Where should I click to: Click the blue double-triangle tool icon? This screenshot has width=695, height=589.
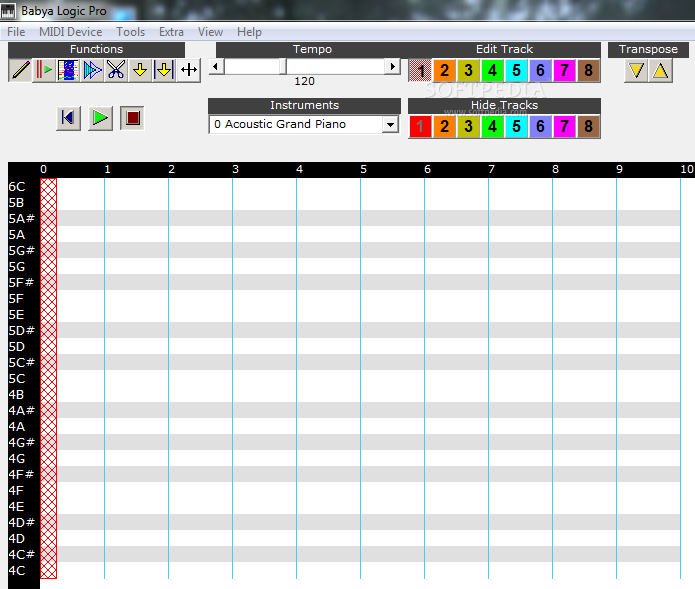[92, 70]
